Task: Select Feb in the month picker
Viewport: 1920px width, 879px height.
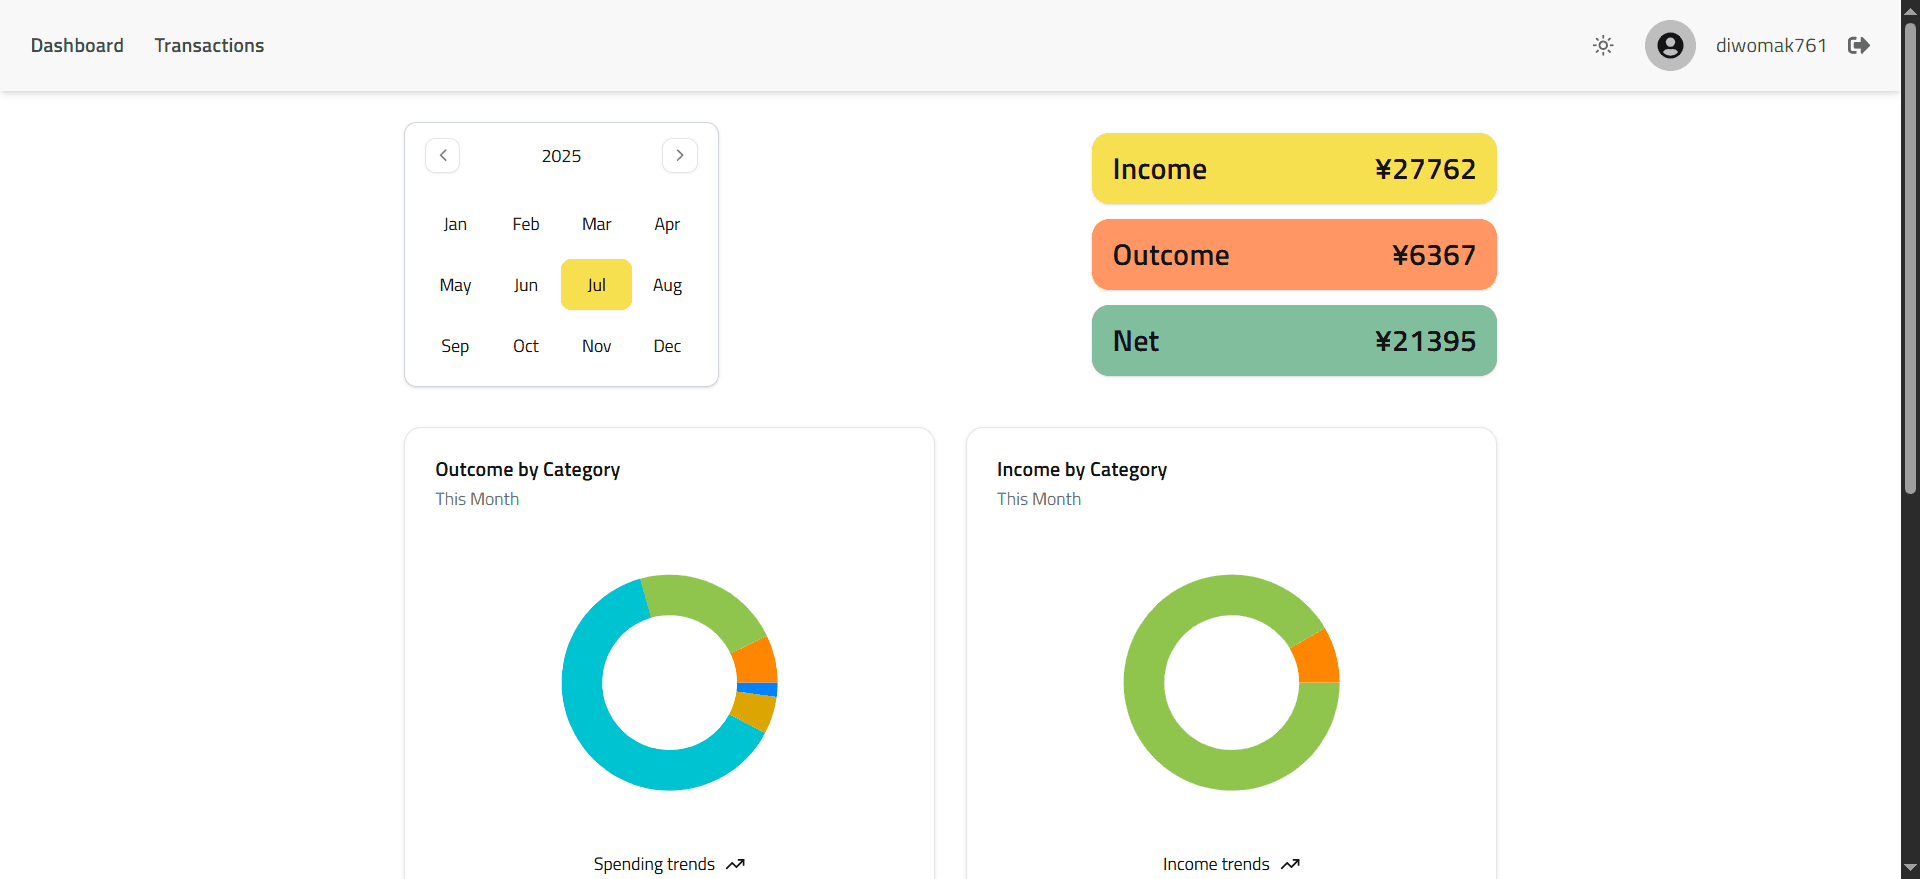Action: tap(526, 224)
